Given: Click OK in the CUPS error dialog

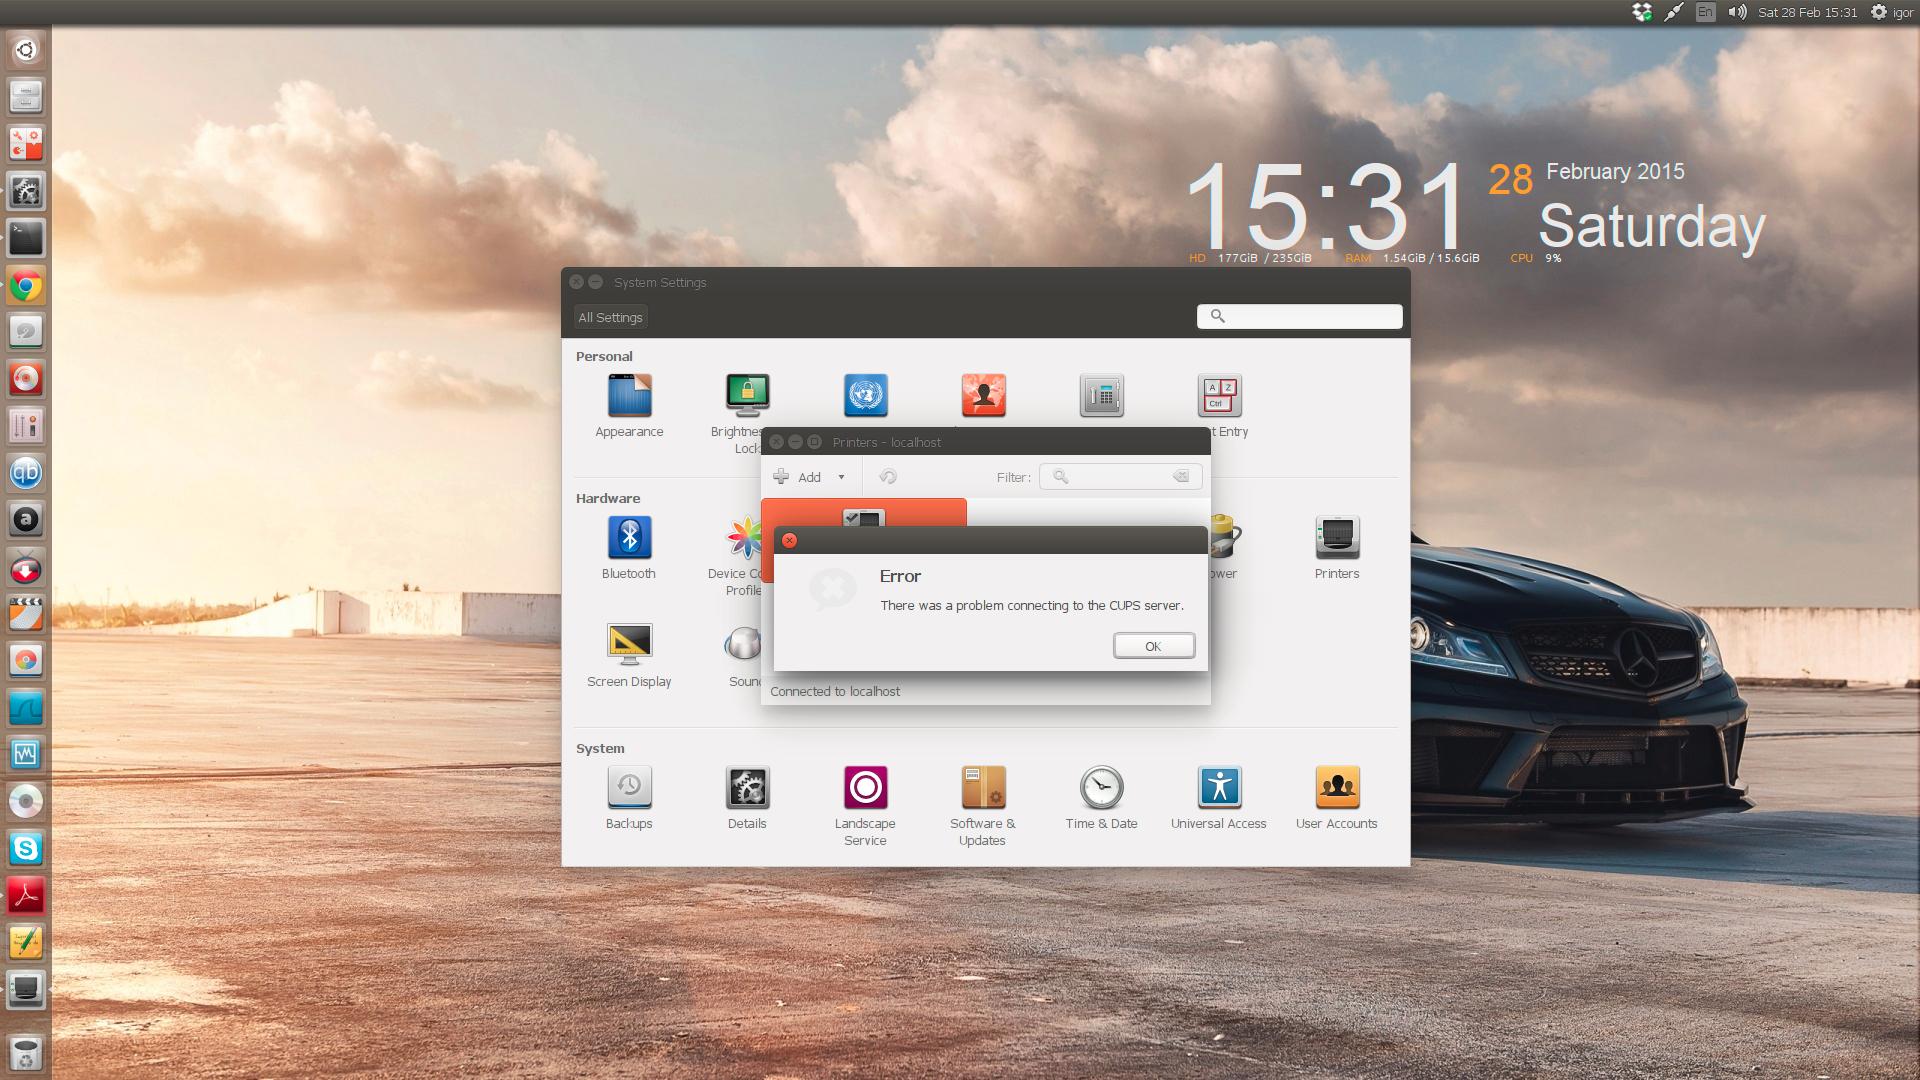Looking at the screenshot, I should [1153, 646].
